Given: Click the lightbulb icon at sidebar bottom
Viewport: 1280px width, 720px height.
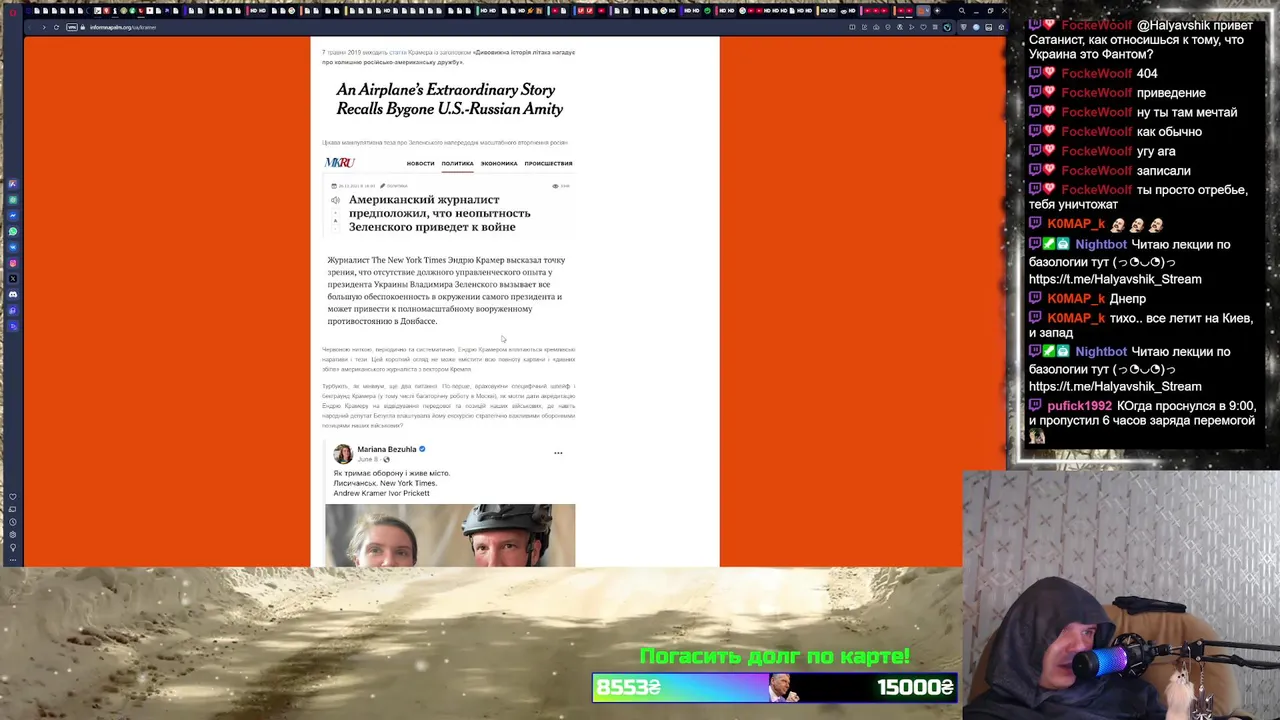Looking at the screenshot, I should point(13,547).
